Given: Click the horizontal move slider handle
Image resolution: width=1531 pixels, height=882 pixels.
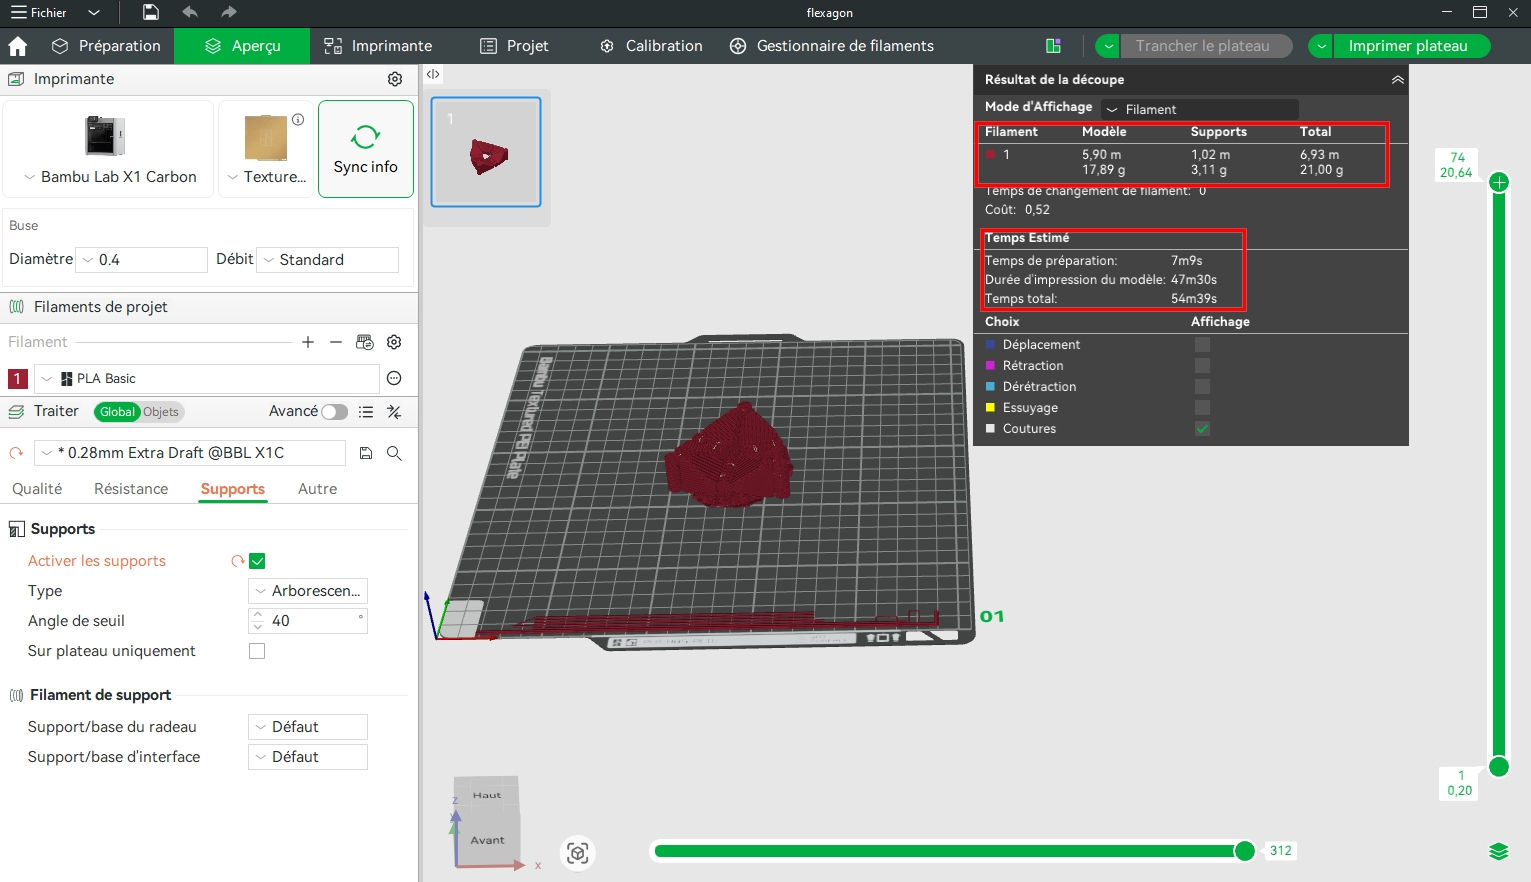Looking at the screenshot, I should coord(1245,851).
